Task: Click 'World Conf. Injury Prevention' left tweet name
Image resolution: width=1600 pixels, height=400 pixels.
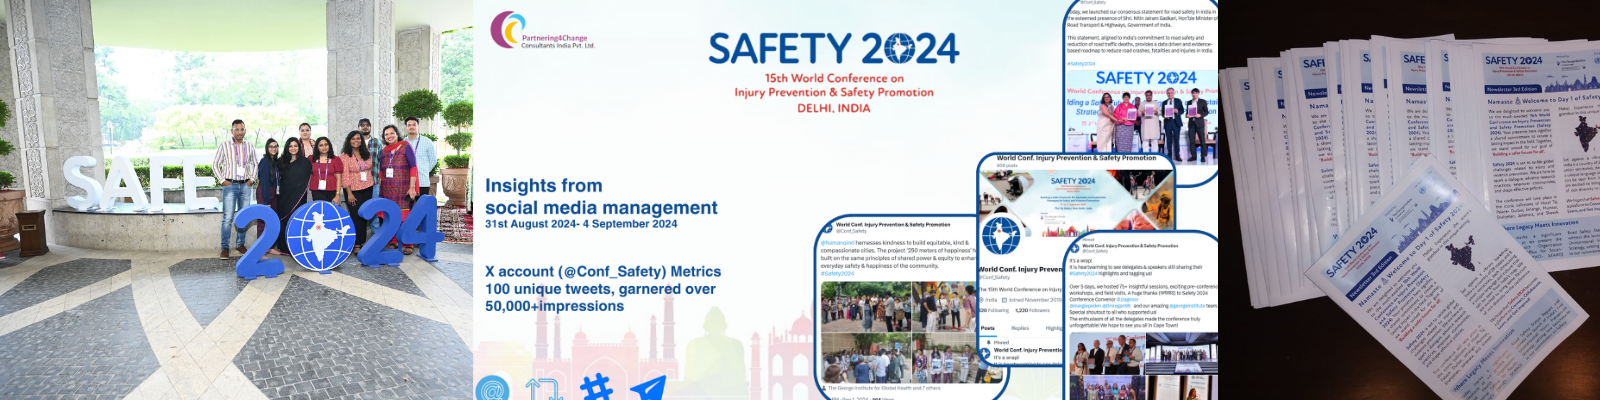Action: (892, 225)
